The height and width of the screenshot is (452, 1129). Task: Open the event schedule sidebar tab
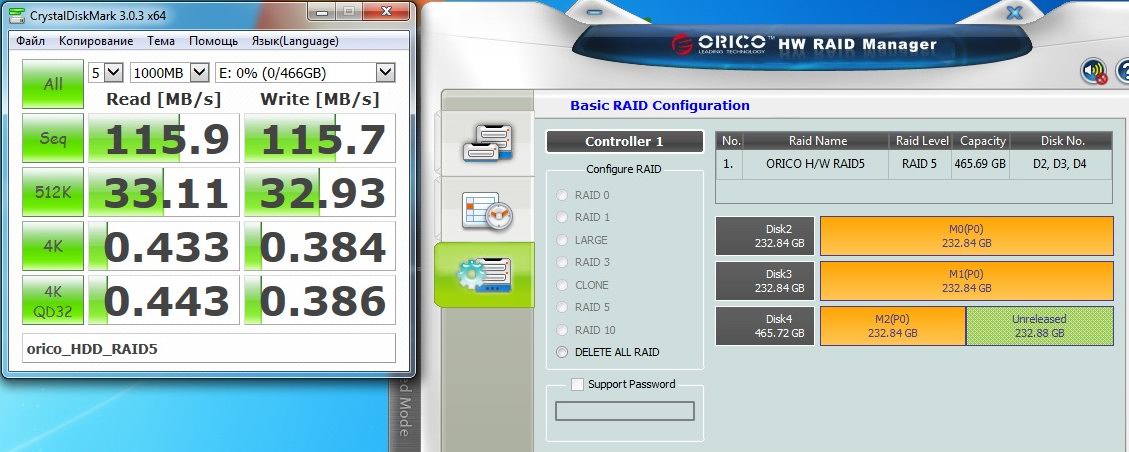click(x=486, y=208)
